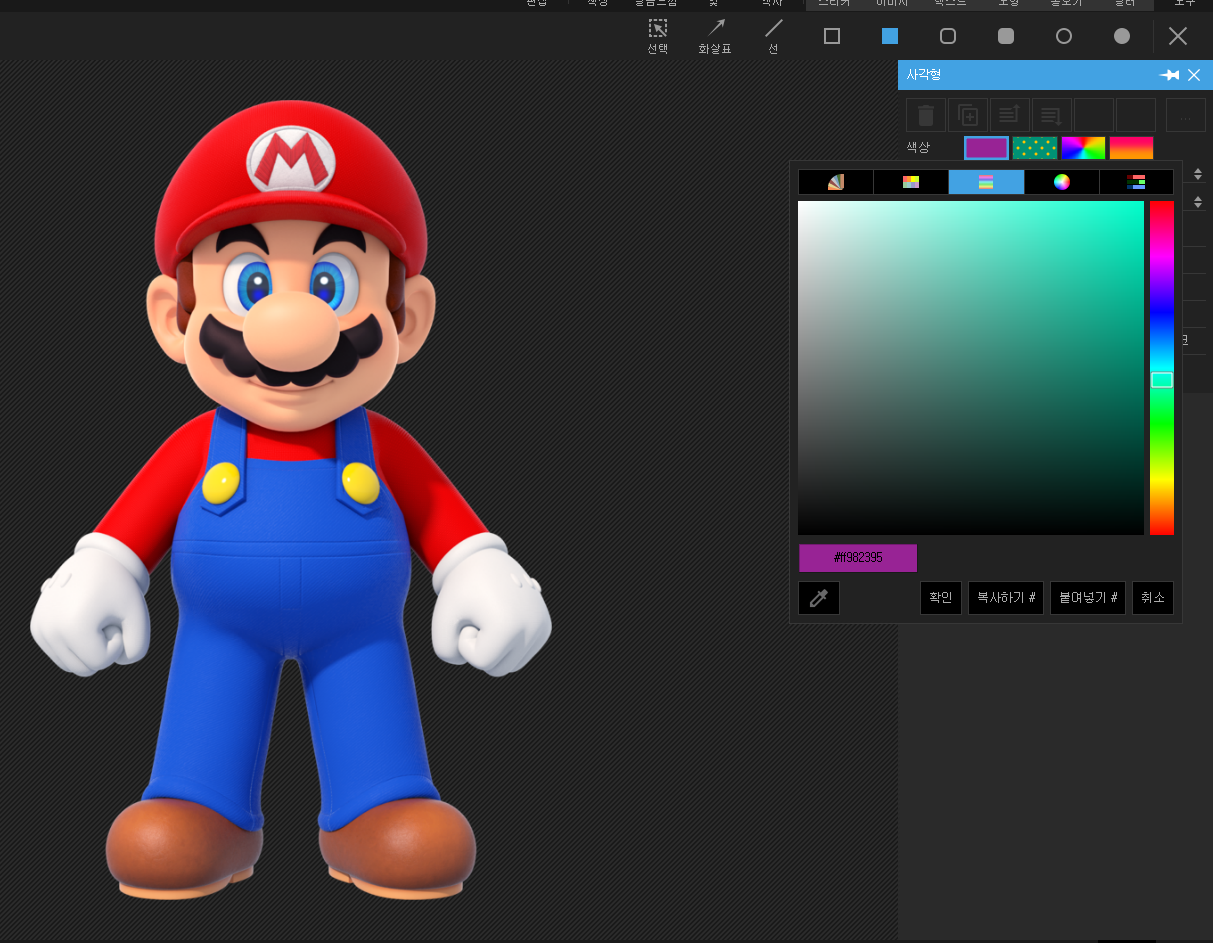The image size is (1213, 943).
Task: Click the duplicate object icon
Action: [968, 115]
